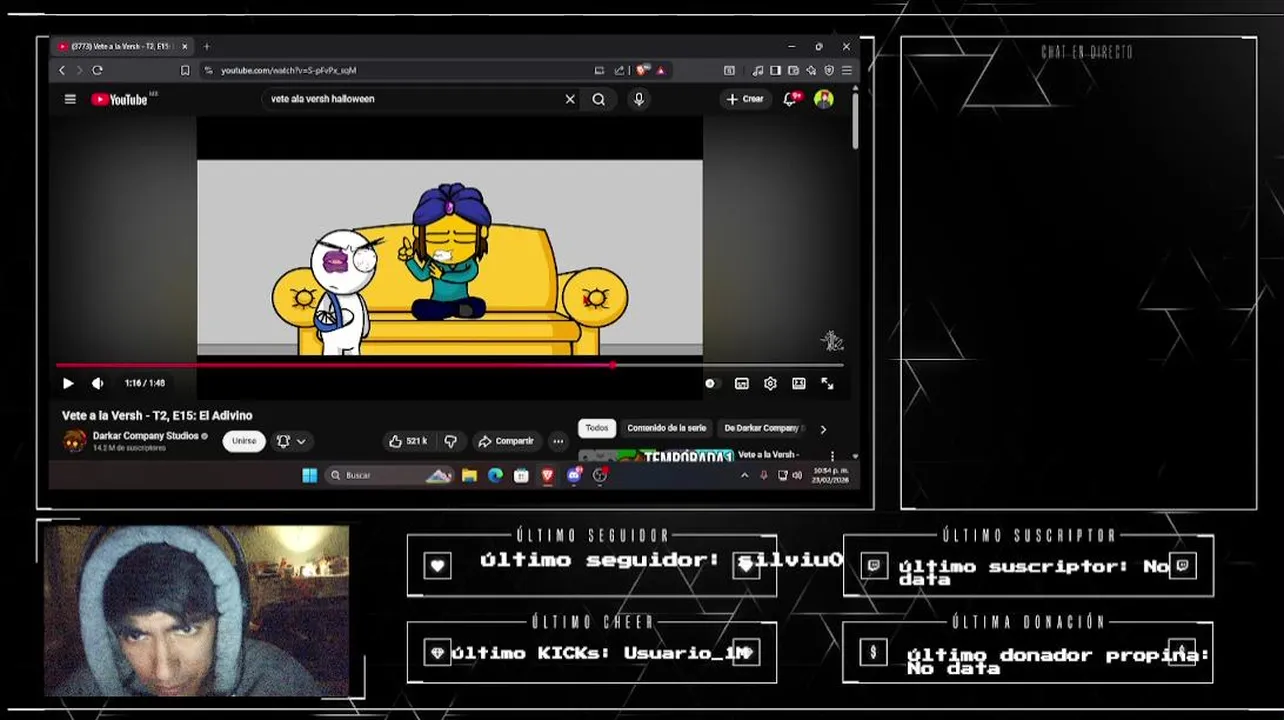The image size is (1284, 720).
Task: Toggle the browser sidebar panel
Action: (775, 70)
